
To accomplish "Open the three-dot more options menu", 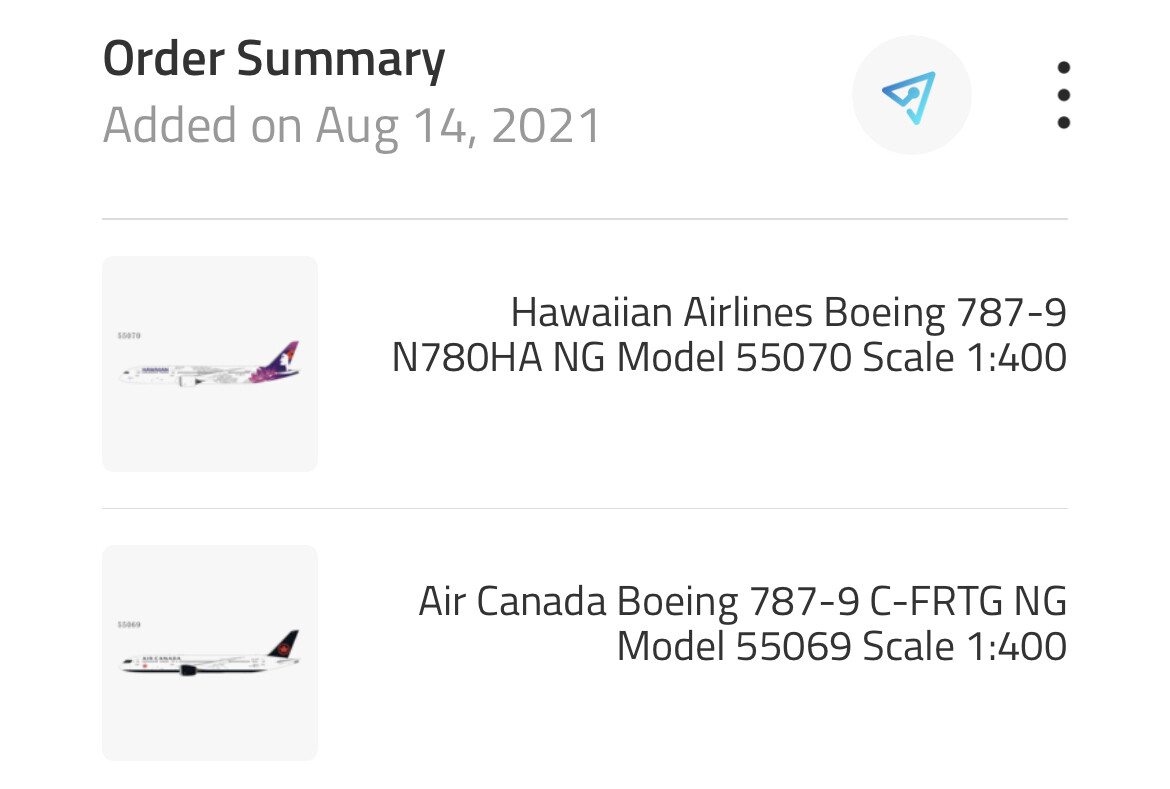I will (1063, 95).
